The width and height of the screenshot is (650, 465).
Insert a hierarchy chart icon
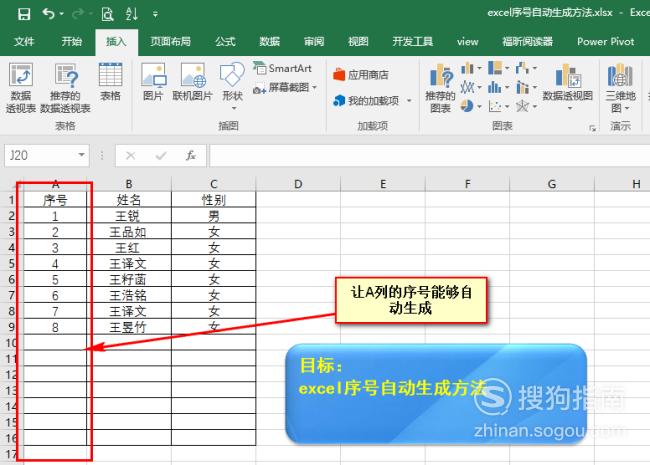(x=495, y=68)
